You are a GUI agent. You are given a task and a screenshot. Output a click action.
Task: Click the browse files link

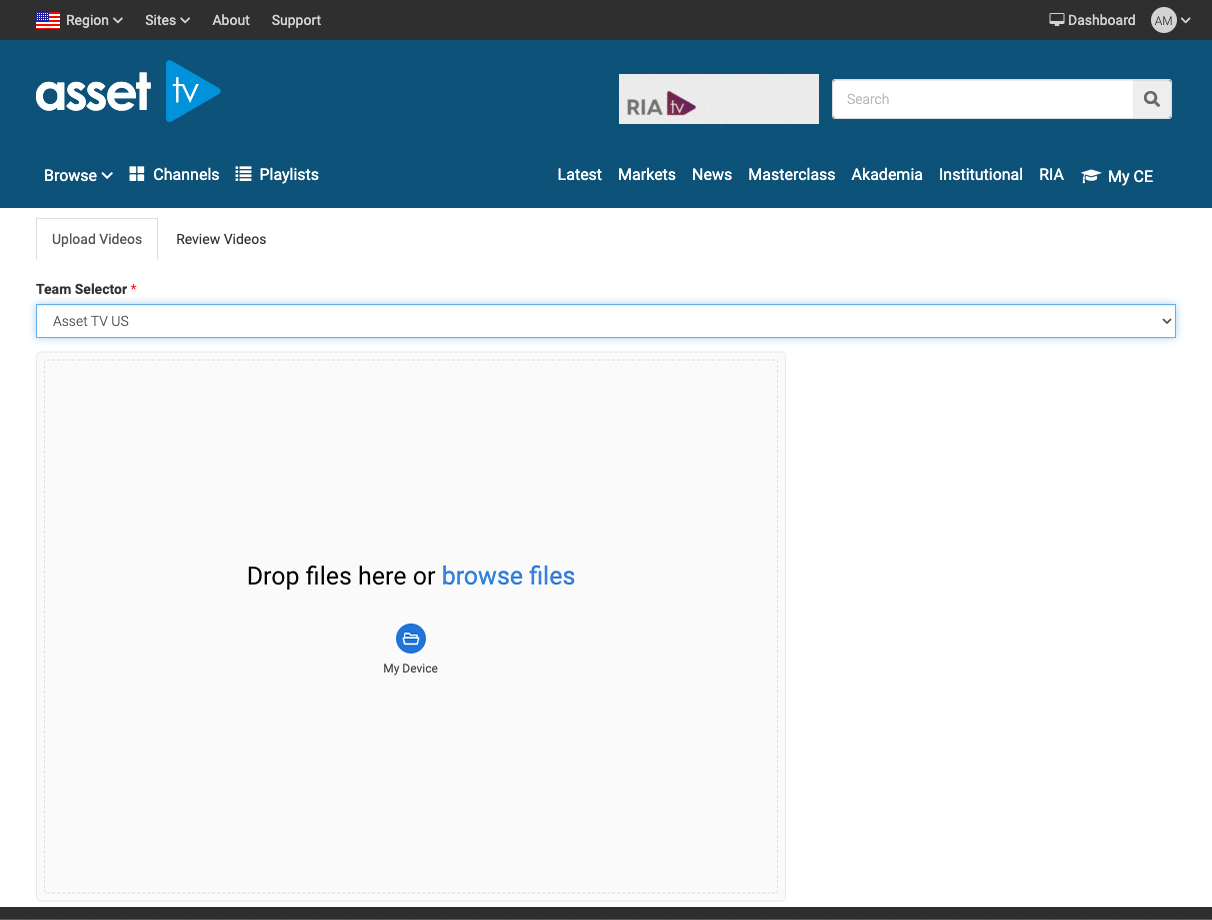coord(508,576)
